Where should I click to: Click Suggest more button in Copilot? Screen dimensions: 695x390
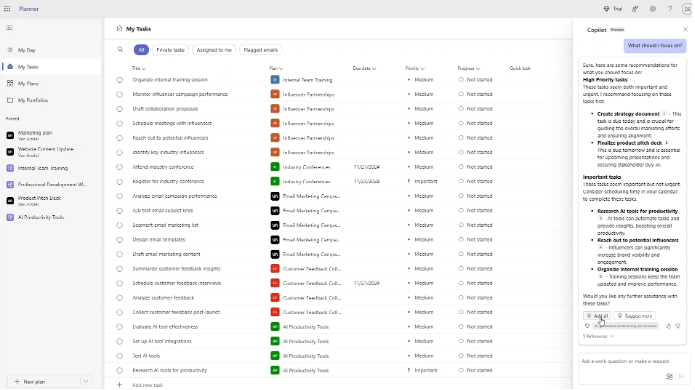tap(635, 316)
